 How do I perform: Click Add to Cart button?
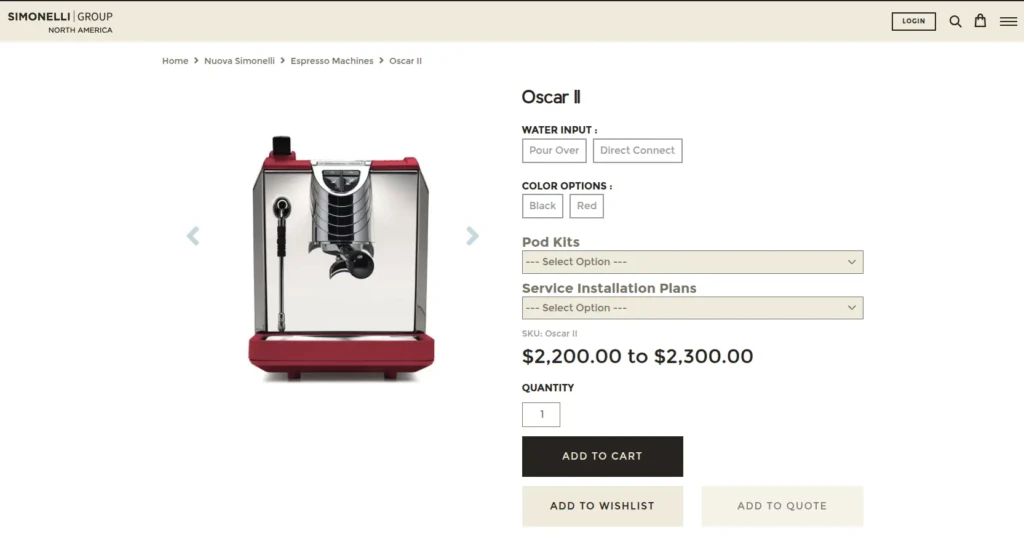[x=602, y=456]
